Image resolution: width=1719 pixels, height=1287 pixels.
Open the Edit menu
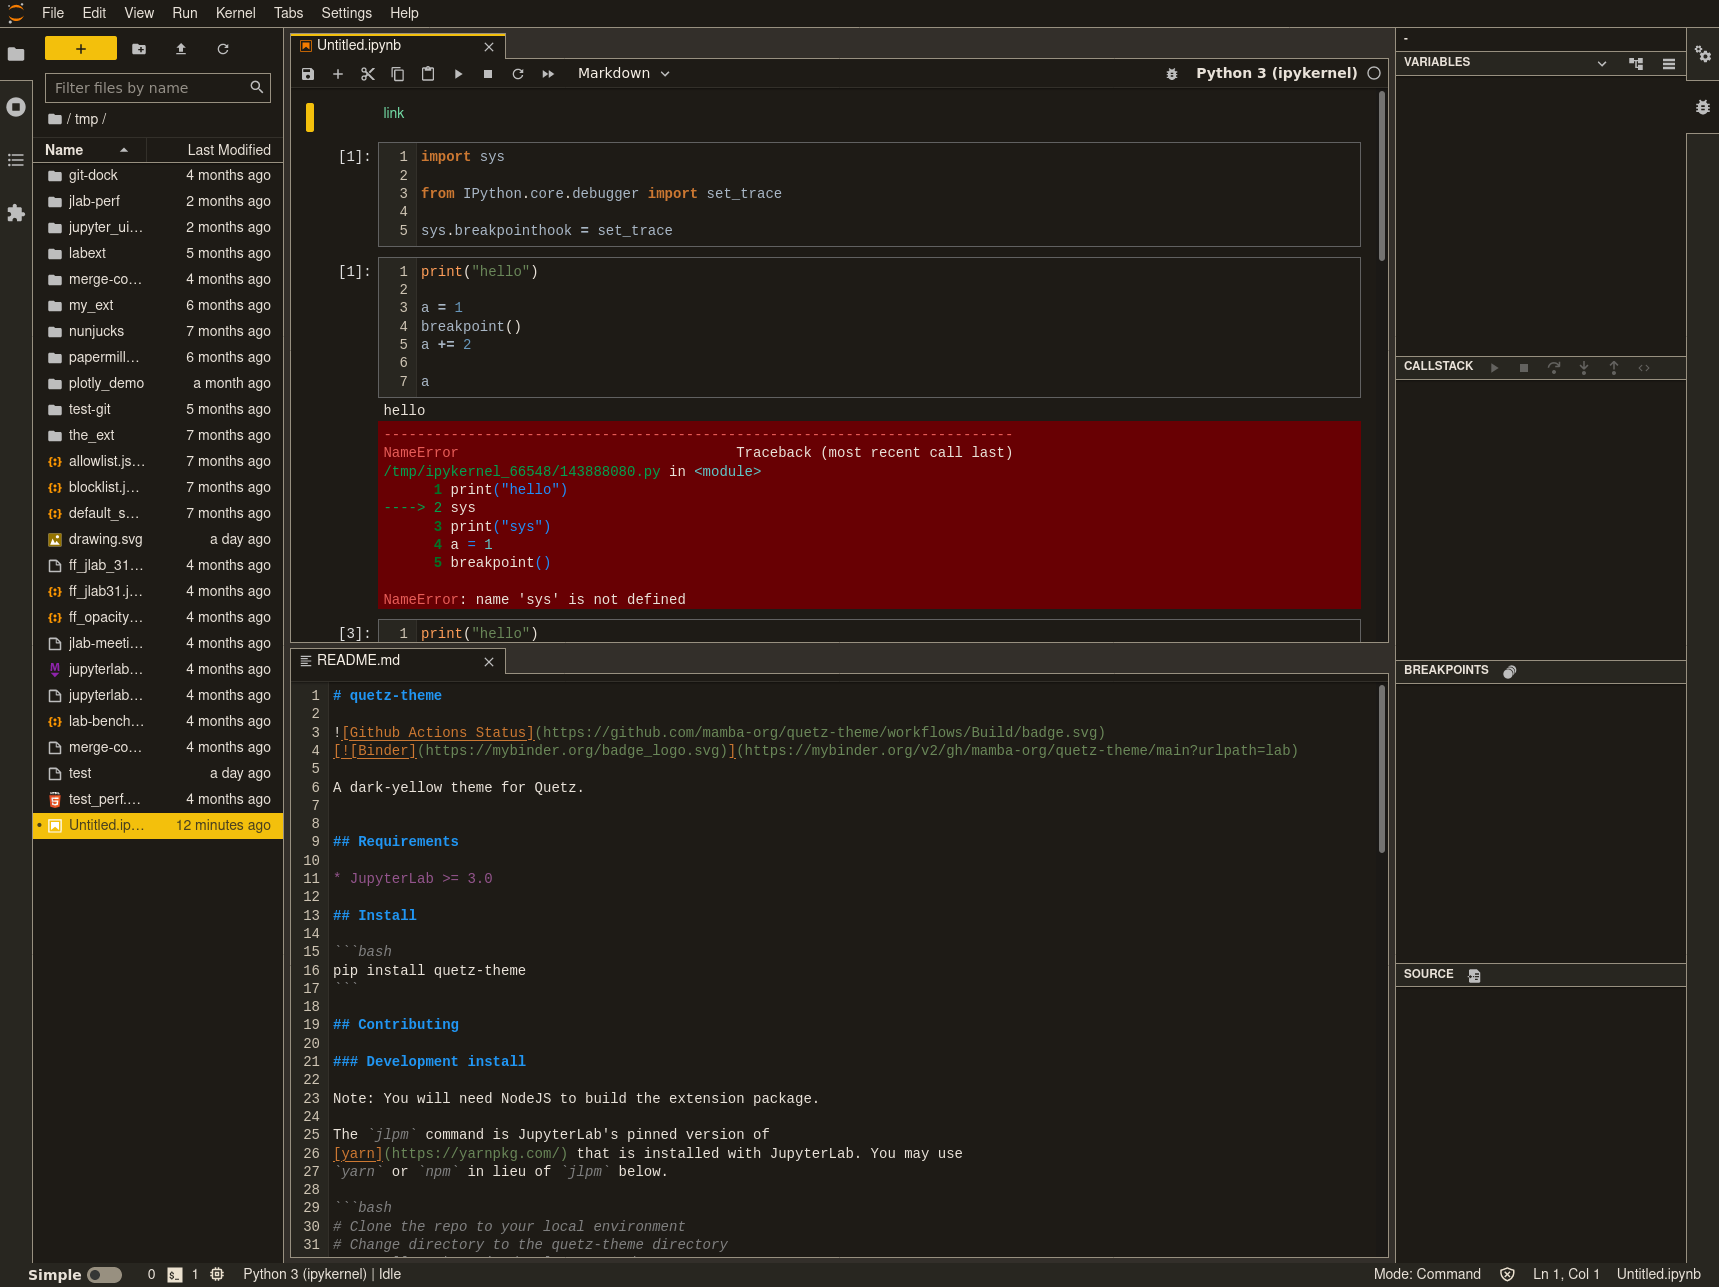(x=94, y=13)
